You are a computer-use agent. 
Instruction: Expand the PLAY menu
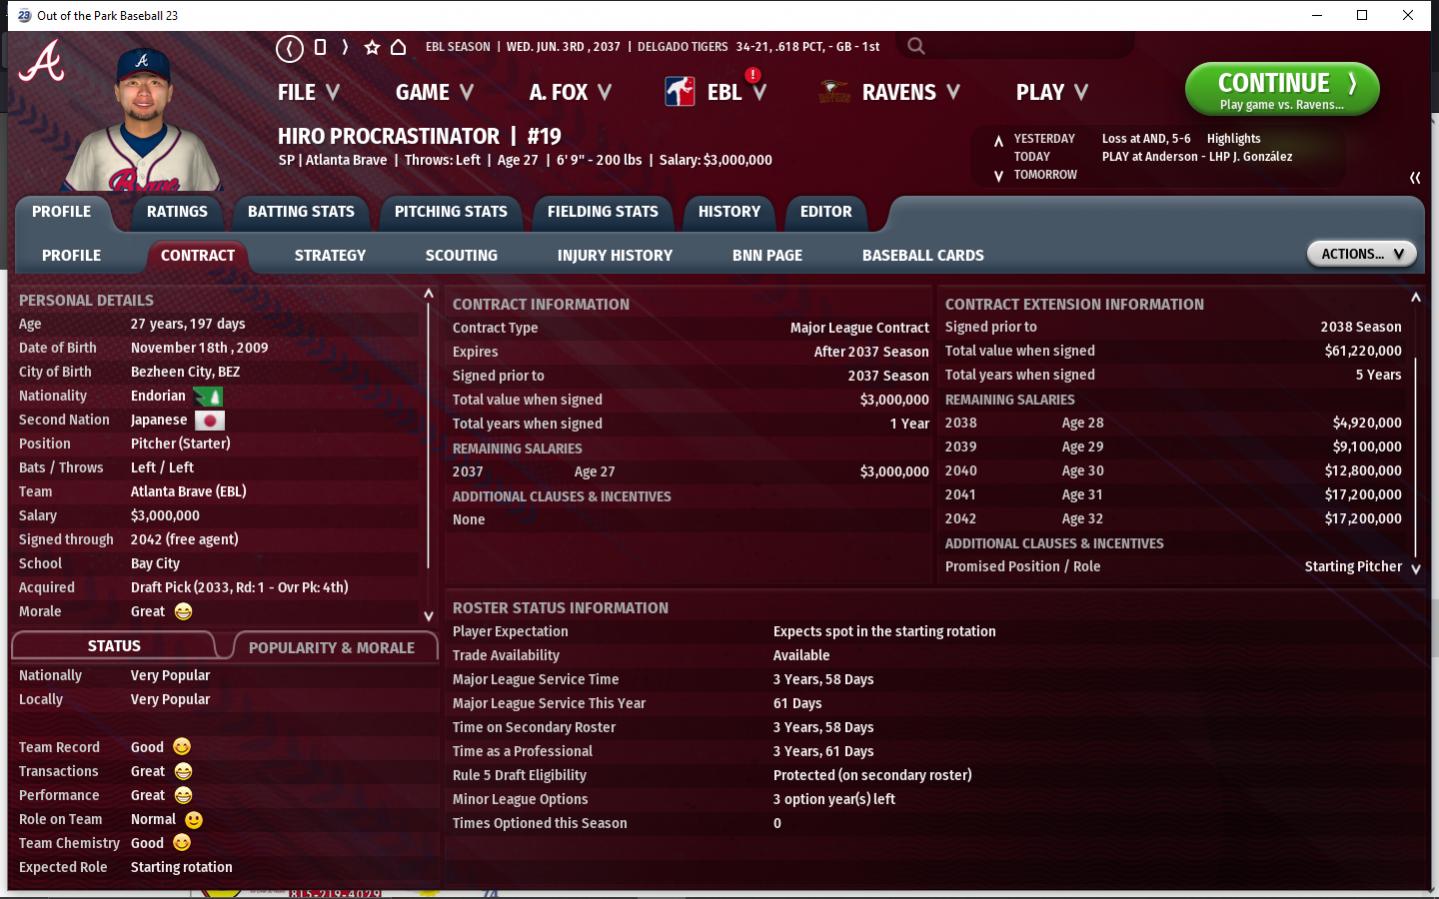[1051, 92]
